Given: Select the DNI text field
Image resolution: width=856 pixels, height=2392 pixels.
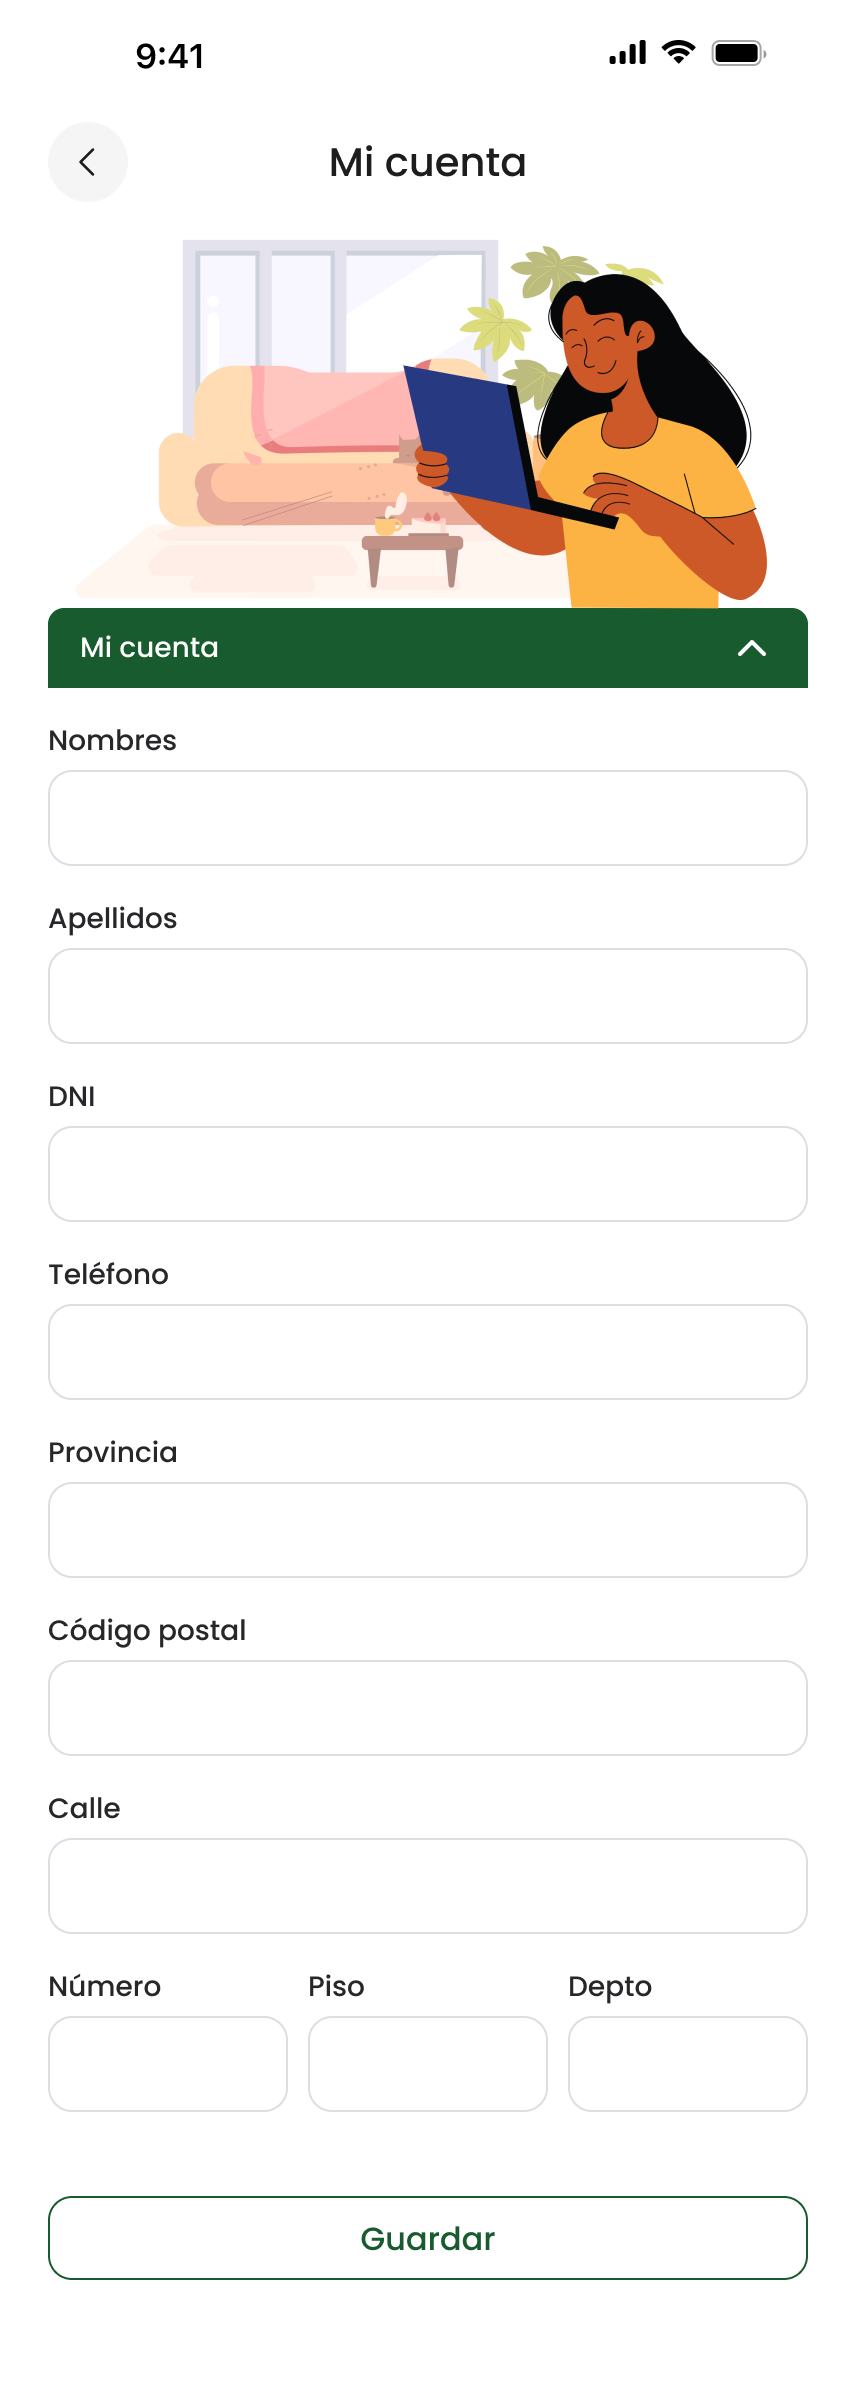Looking at the screenshot, I should [428, 1174].
